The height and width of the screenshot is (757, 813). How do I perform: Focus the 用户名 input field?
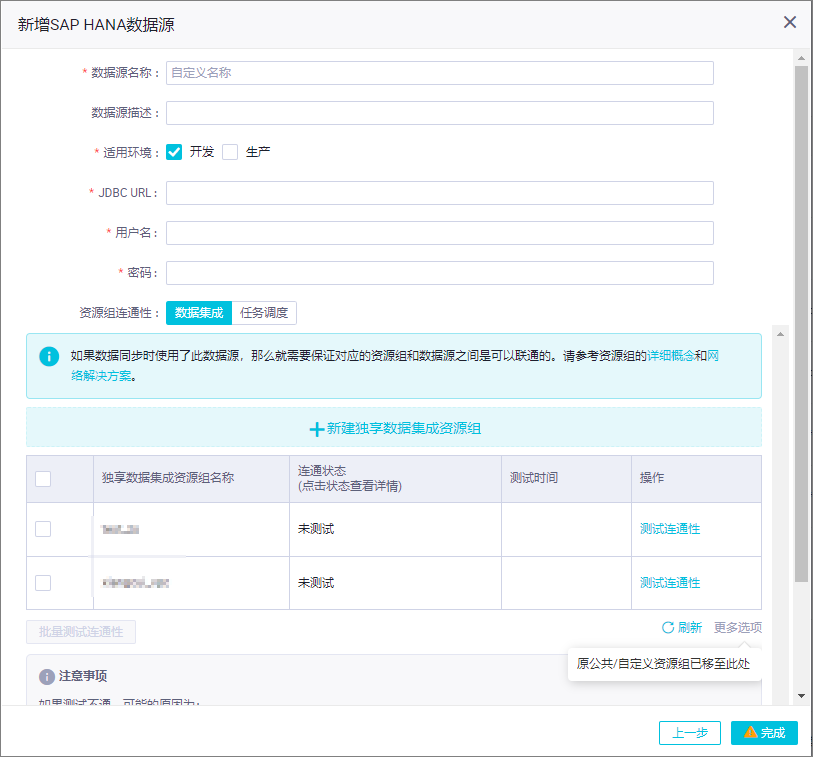440,233
